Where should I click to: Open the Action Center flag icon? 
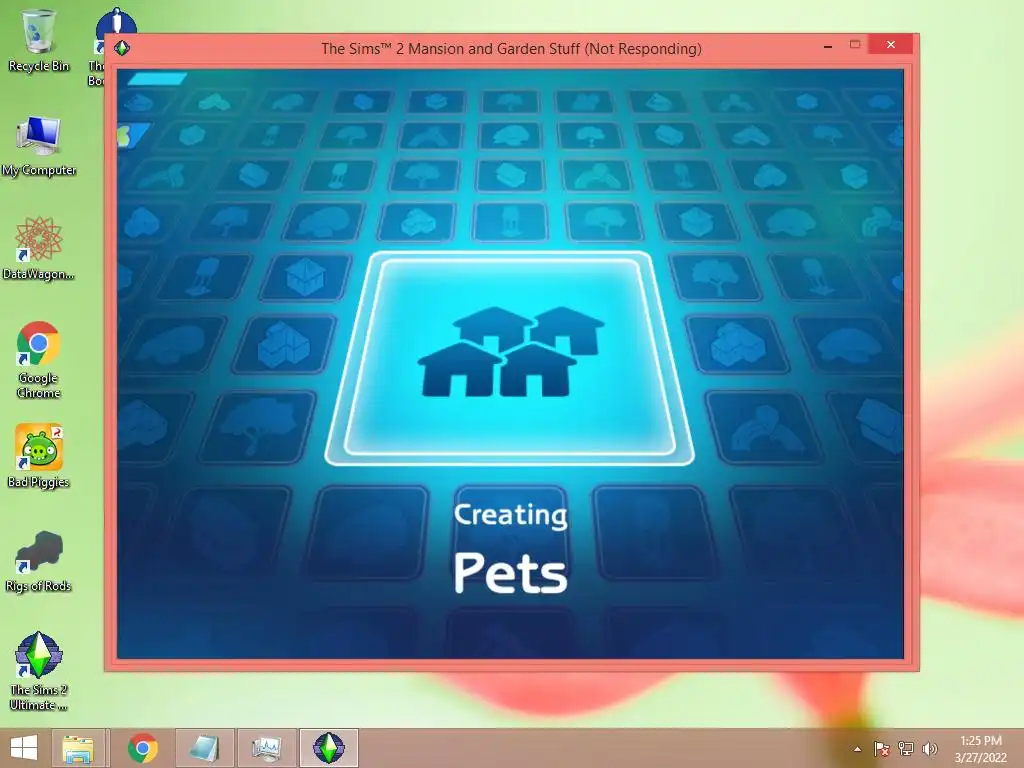881,749
